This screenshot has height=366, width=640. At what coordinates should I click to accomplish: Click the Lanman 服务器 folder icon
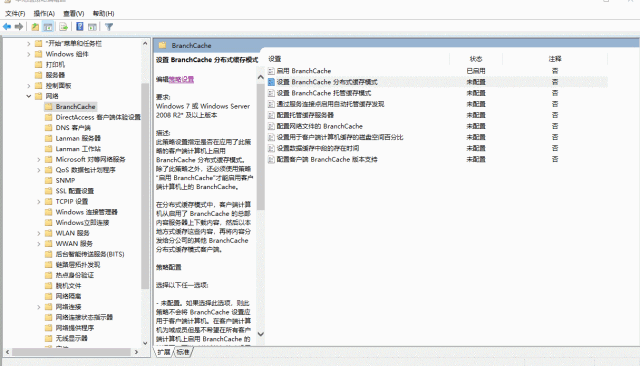click(49, 138)
